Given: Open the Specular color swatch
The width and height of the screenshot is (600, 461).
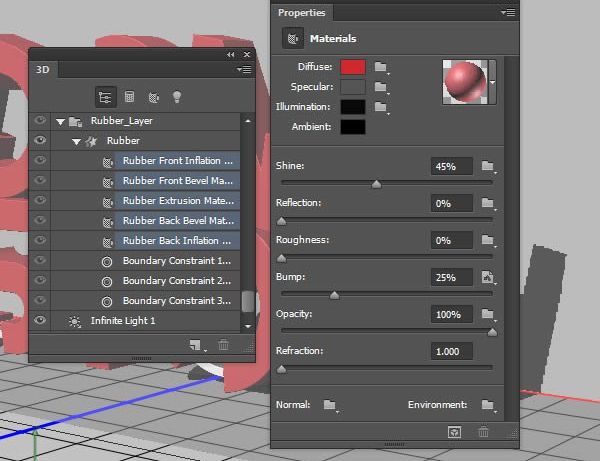Looking at the screenshot, I should coord(353,87).
